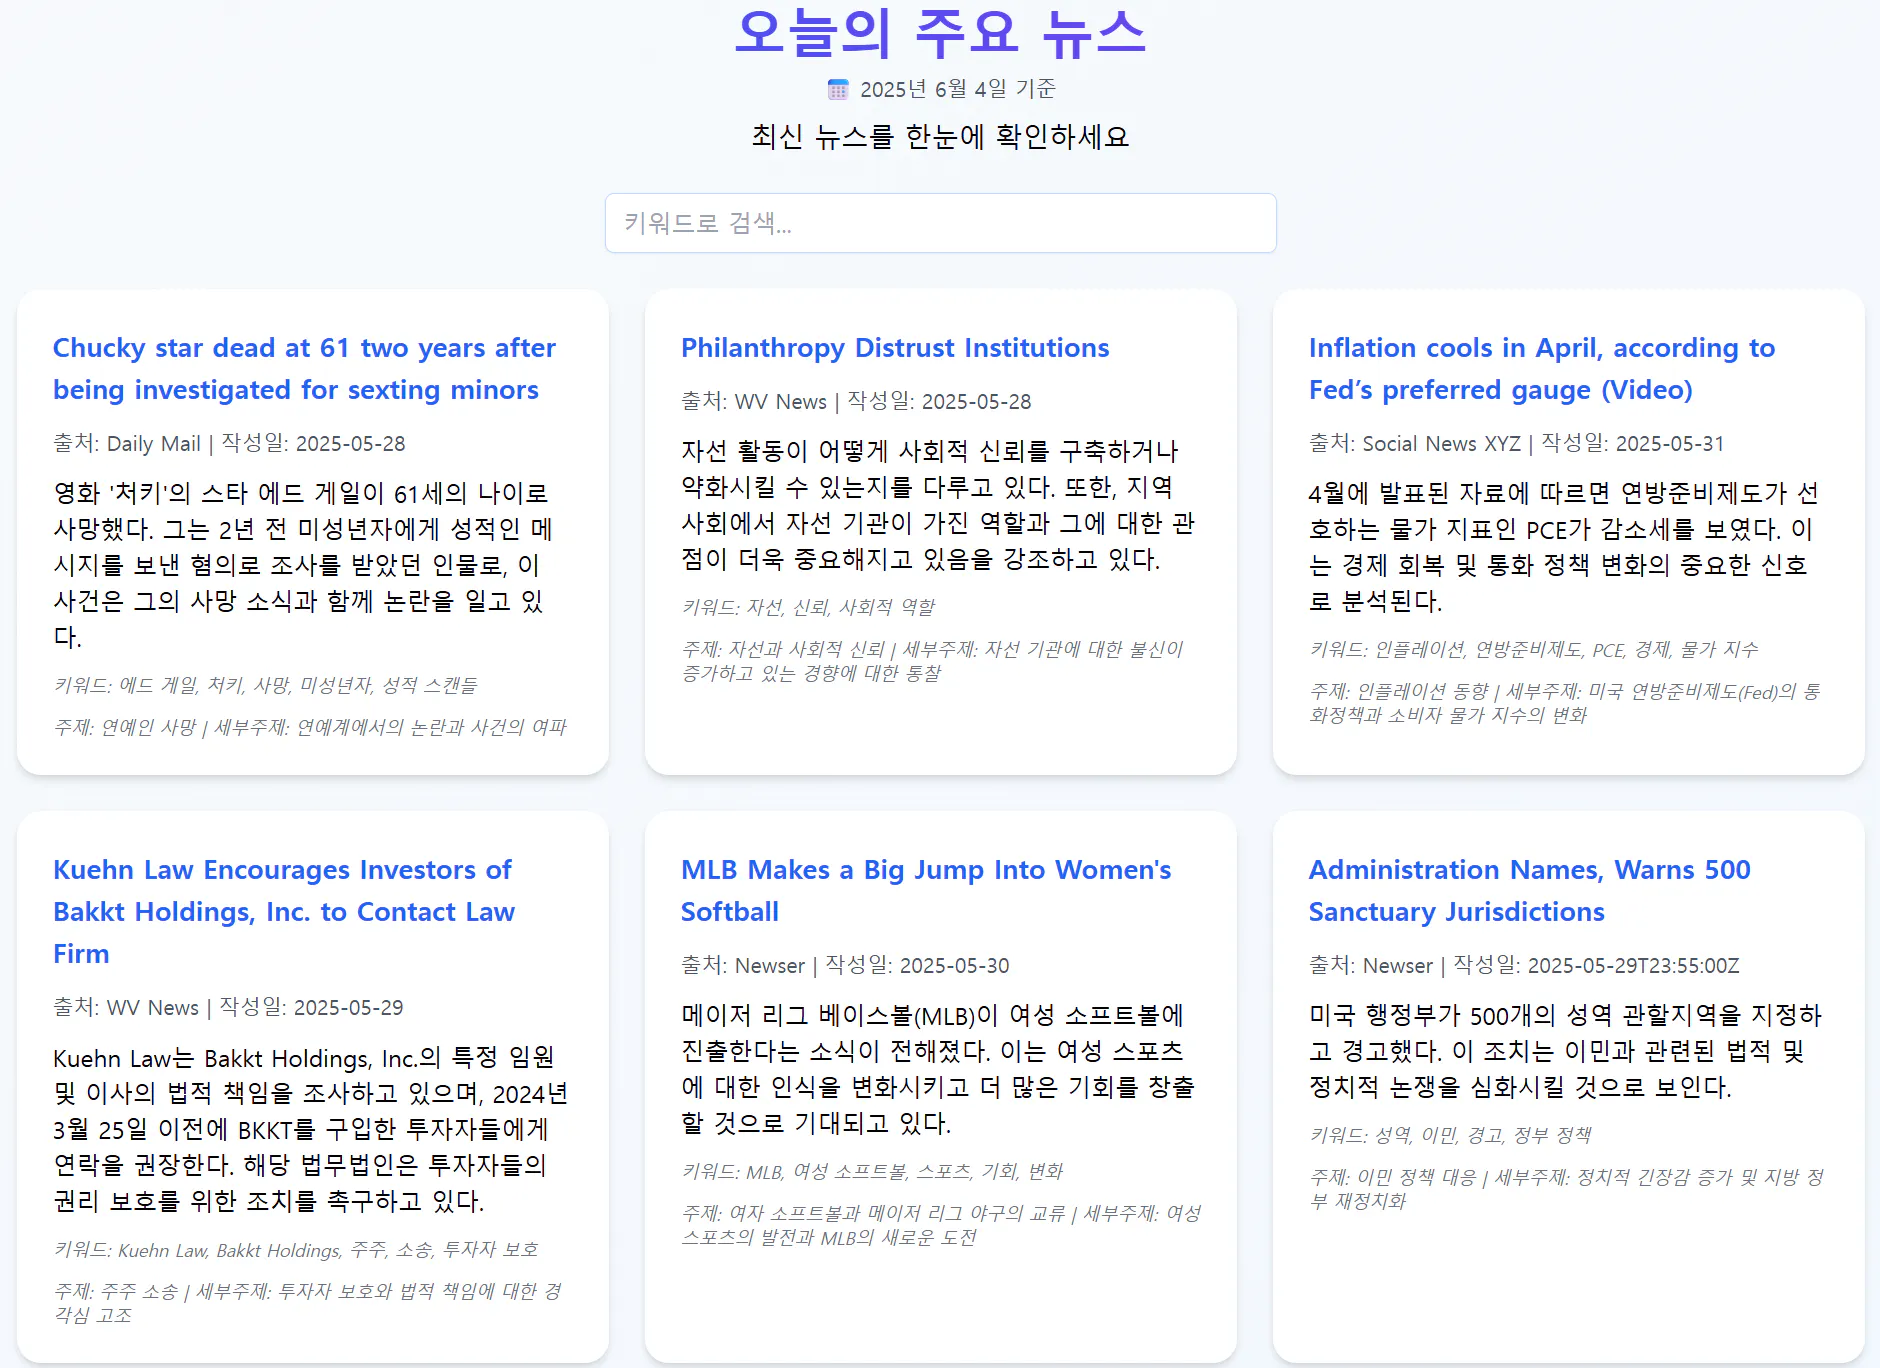This screenshot has height=1368, width=1880.
Task: Focus the keyword search field
Action: click(x=940, y=223)
